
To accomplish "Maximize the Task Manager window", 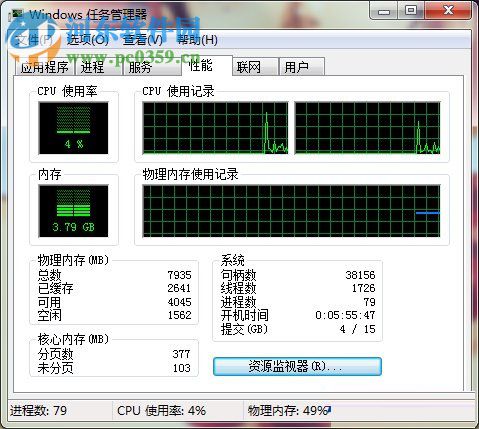I will [x=411, y=11].
